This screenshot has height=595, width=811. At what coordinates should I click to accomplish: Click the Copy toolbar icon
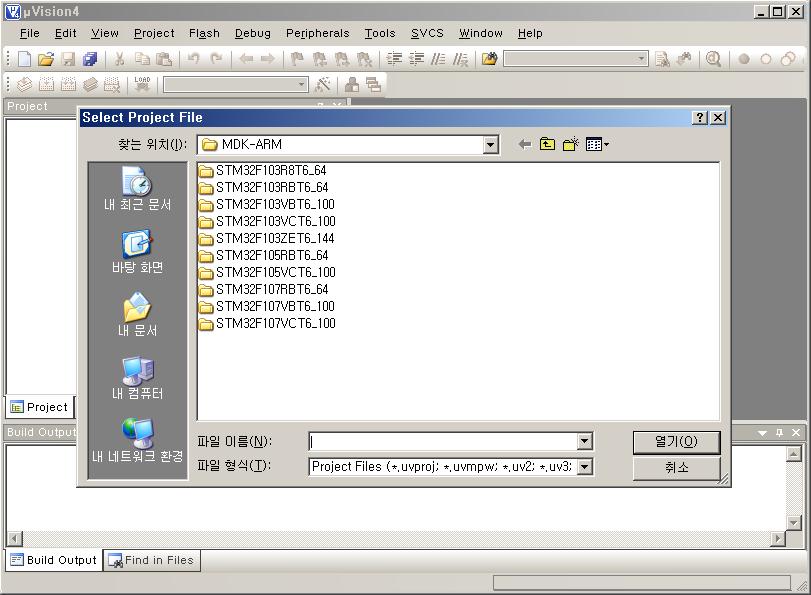142,59
